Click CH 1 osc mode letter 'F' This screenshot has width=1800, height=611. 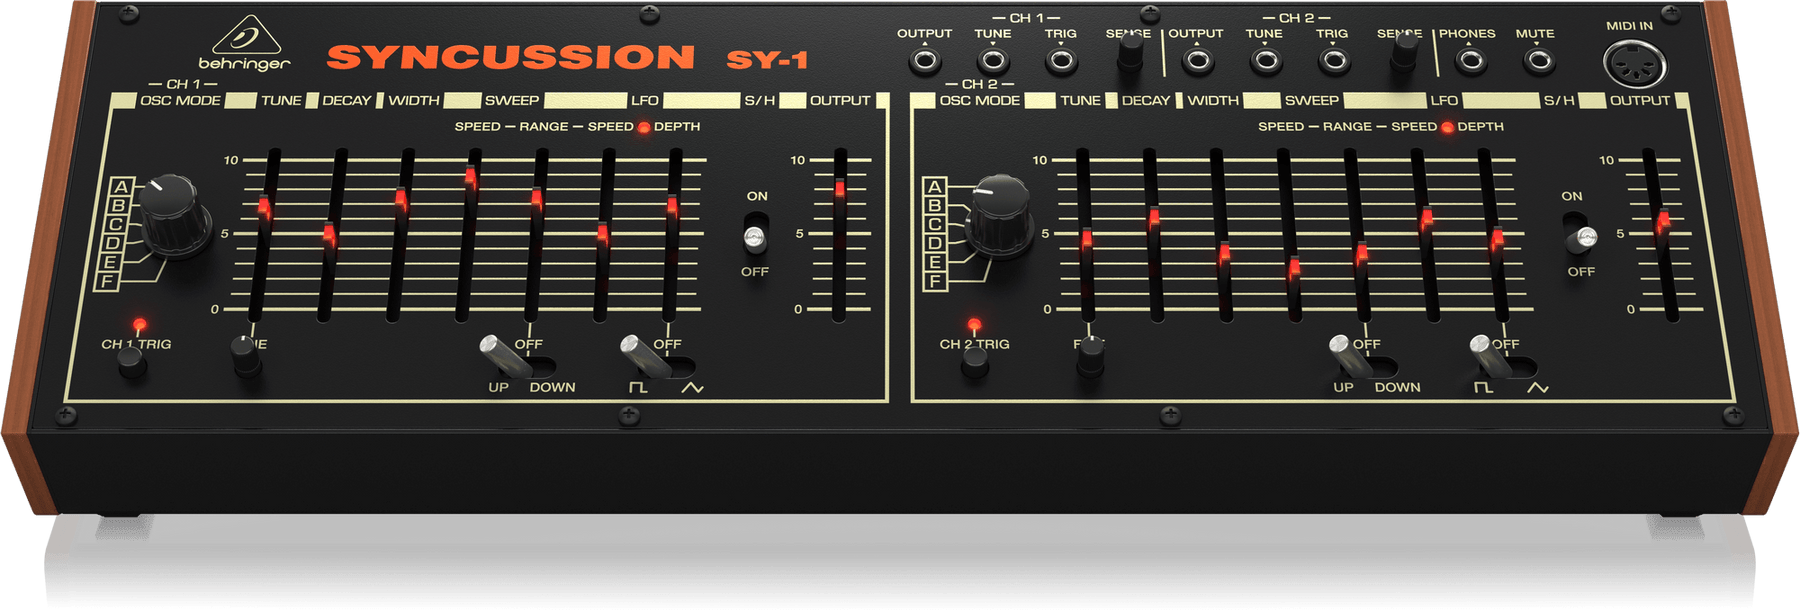click(x=108, y=281)
